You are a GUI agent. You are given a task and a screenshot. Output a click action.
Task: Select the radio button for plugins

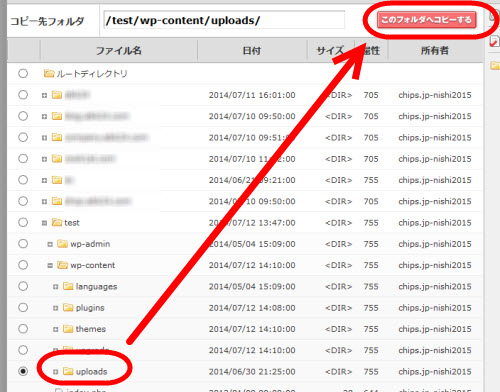[23, 308]
